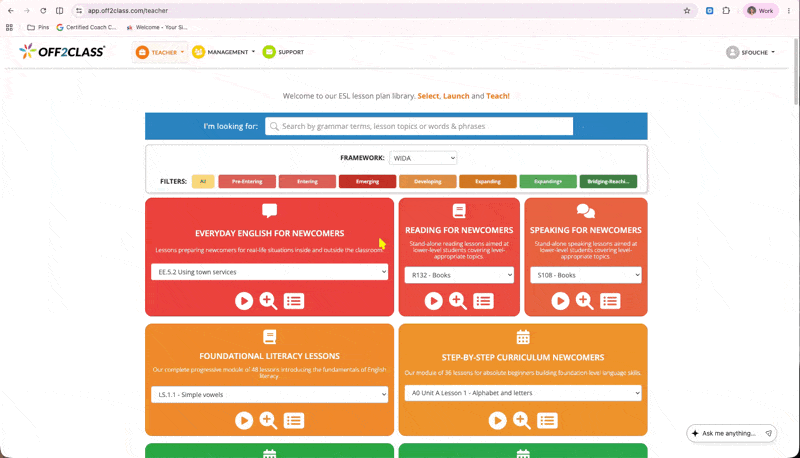Bookmark this page with the star icon
The width and height of the screenshot is (800, 458).
[x=687, y=11]
